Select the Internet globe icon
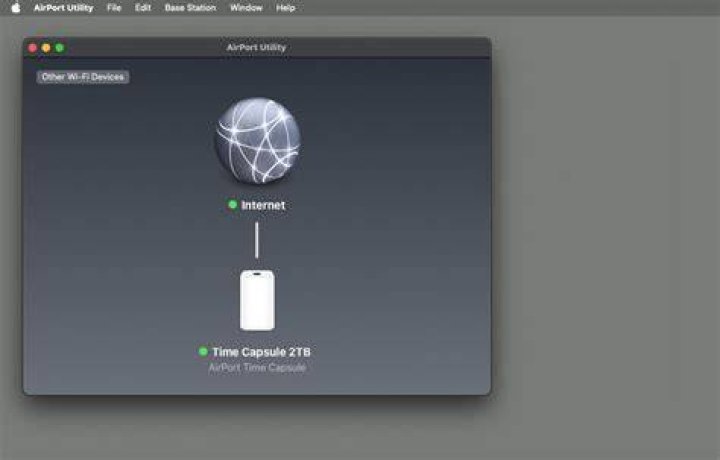 pos(258,140)
